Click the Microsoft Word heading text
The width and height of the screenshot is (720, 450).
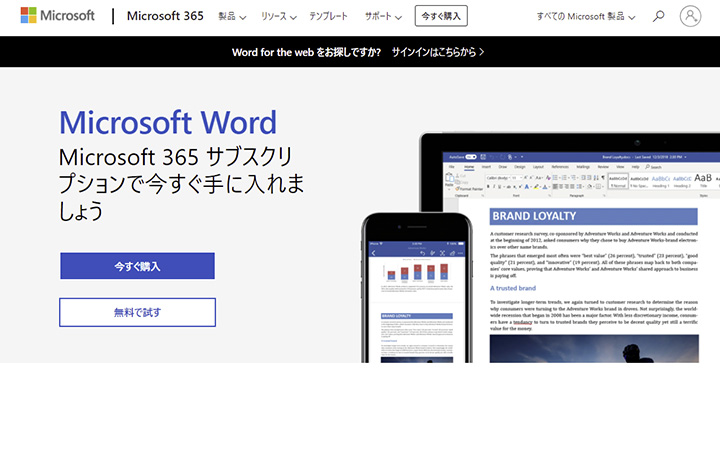point(168,122)
